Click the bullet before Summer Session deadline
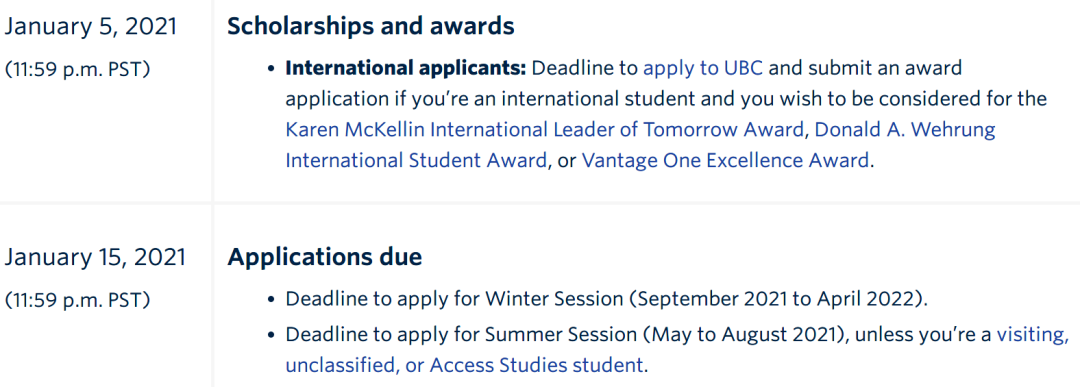This screenshot has height=387, width=1080. [x=273, y=336]
